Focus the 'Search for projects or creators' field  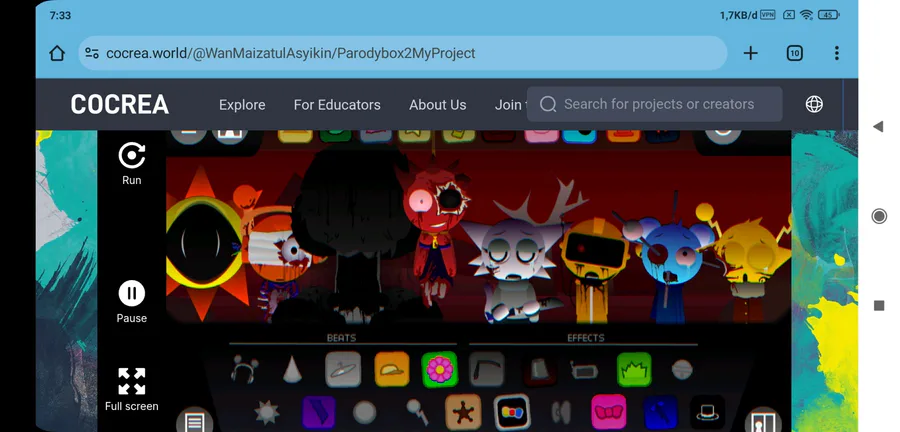[654, 104]
